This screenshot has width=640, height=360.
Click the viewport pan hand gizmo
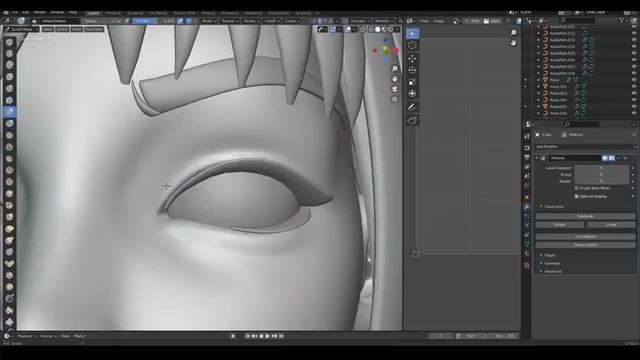tap(395, 79)
